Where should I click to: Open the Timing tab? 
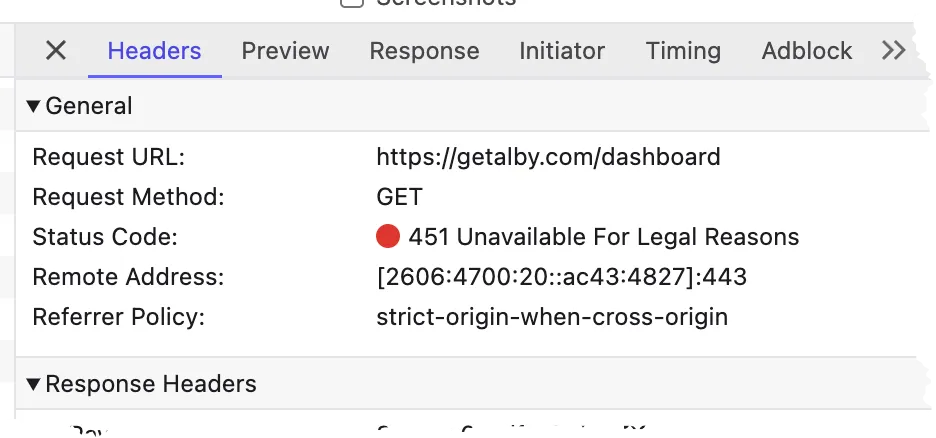683,51
